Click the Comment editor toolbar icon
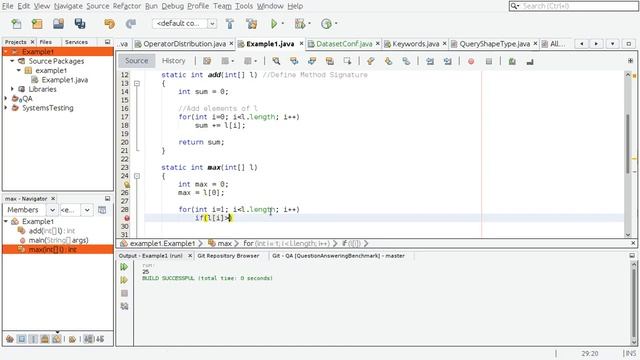The image size is (640, 360). click(x=512, y=61)
